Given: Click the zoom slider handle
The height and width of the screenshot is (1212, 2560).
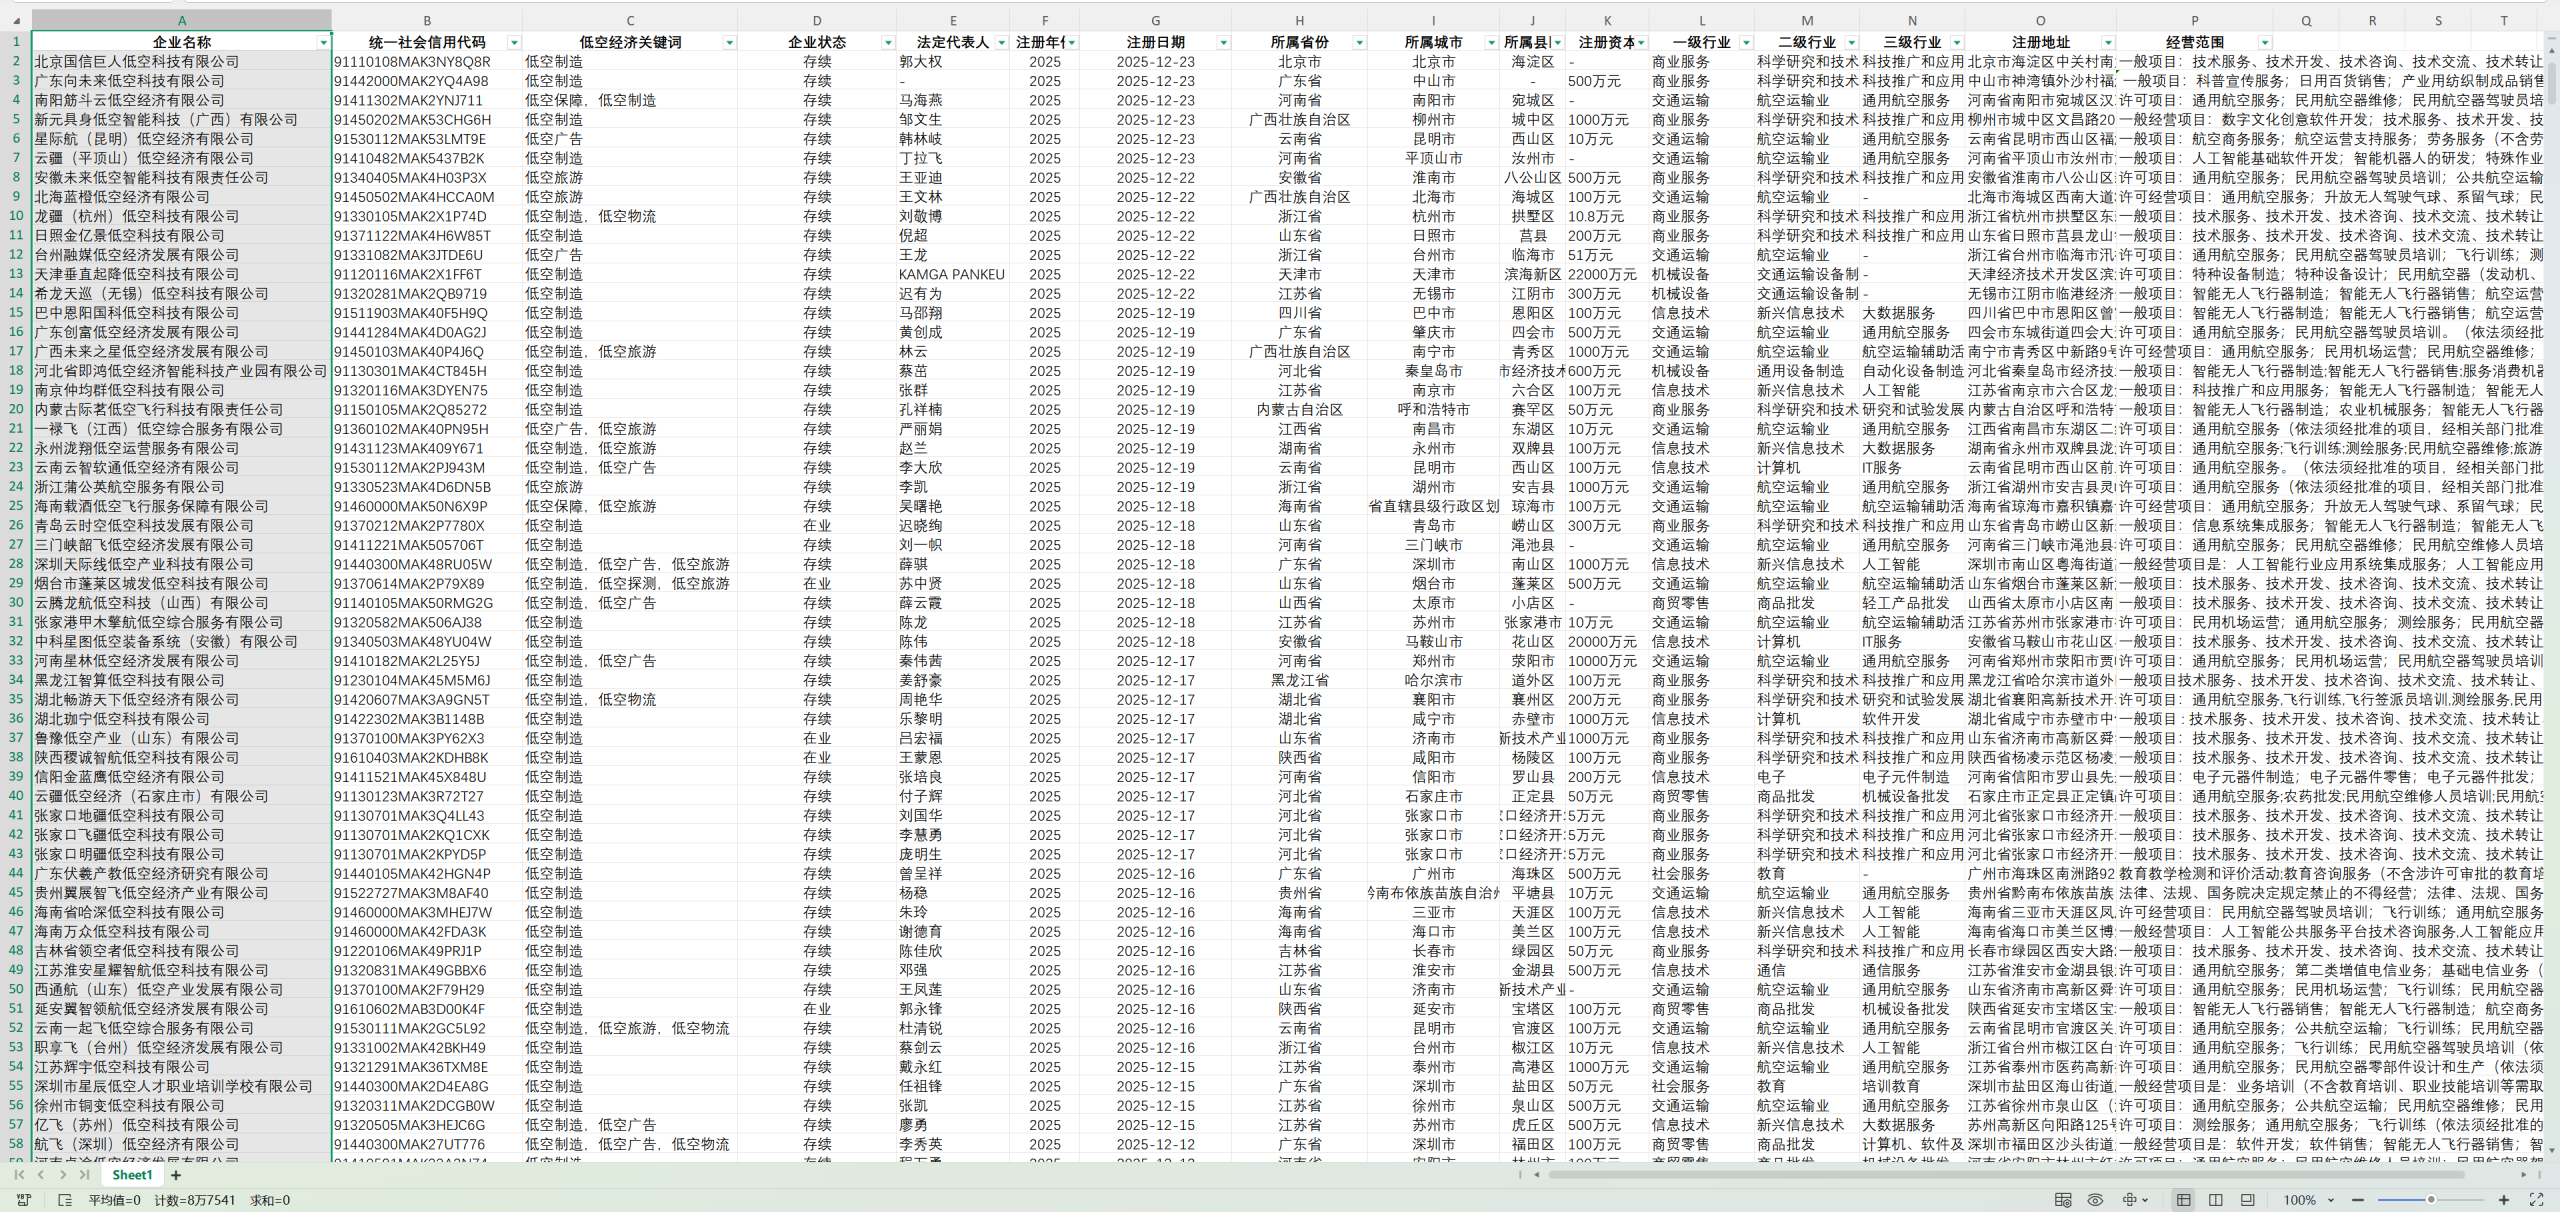Looking at the screenshot, I should (x=2431, y=1200).
